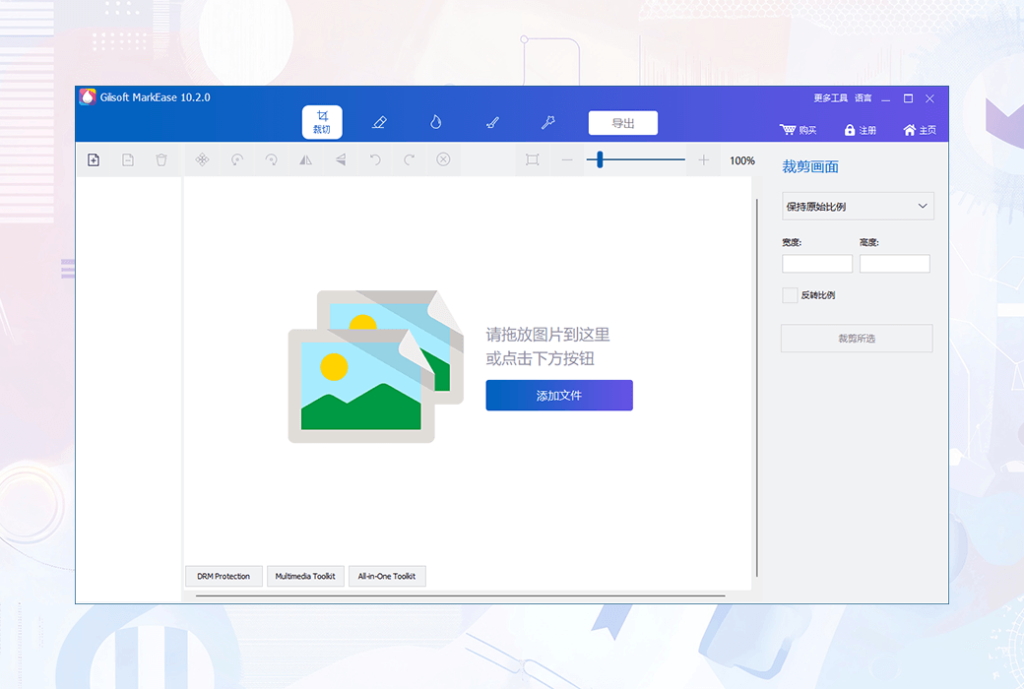Click the 裁剪所选 button
This screenshot has width=1024, height=689.
pyautogui.click(x=857, y=338)
